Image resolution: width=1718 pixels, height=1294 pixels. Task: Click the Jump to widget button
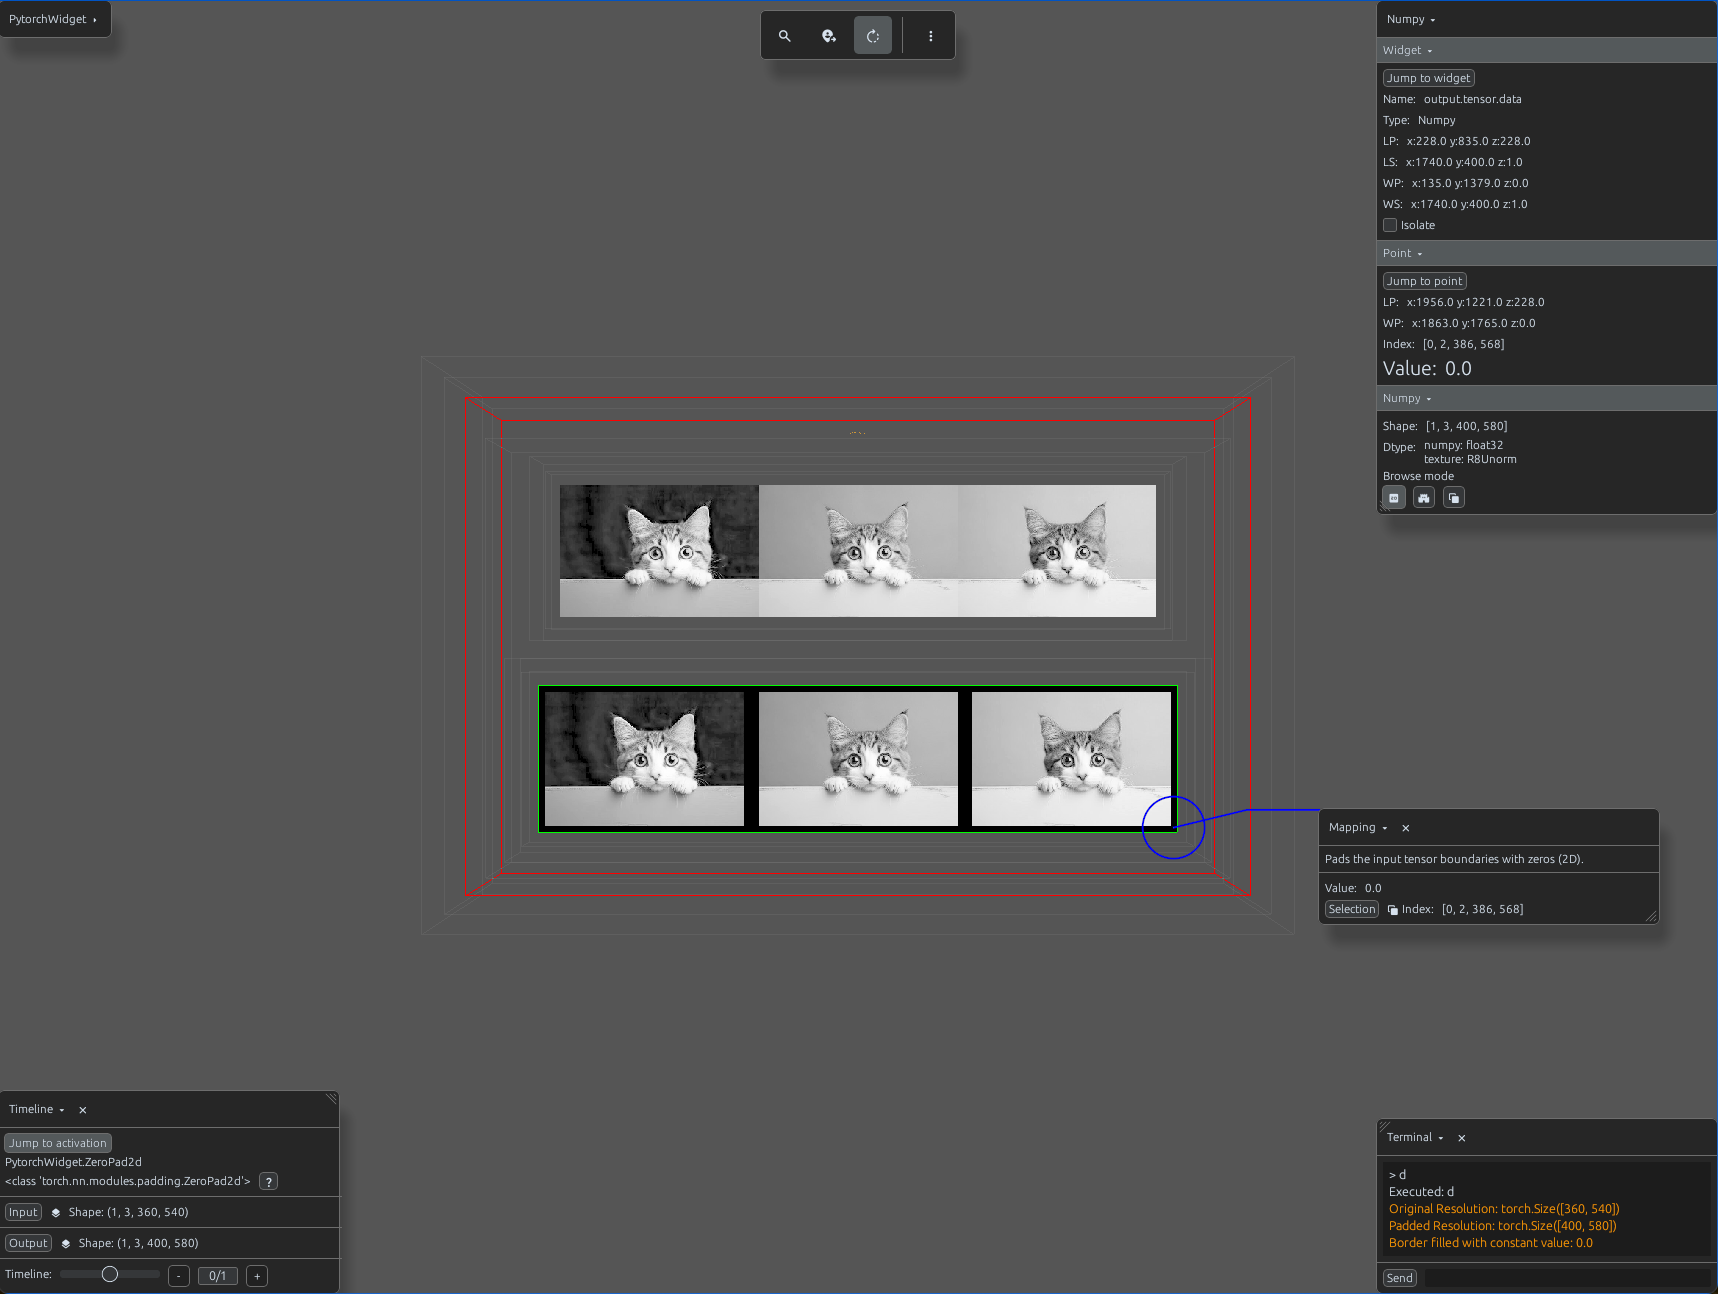[1428, 78]
